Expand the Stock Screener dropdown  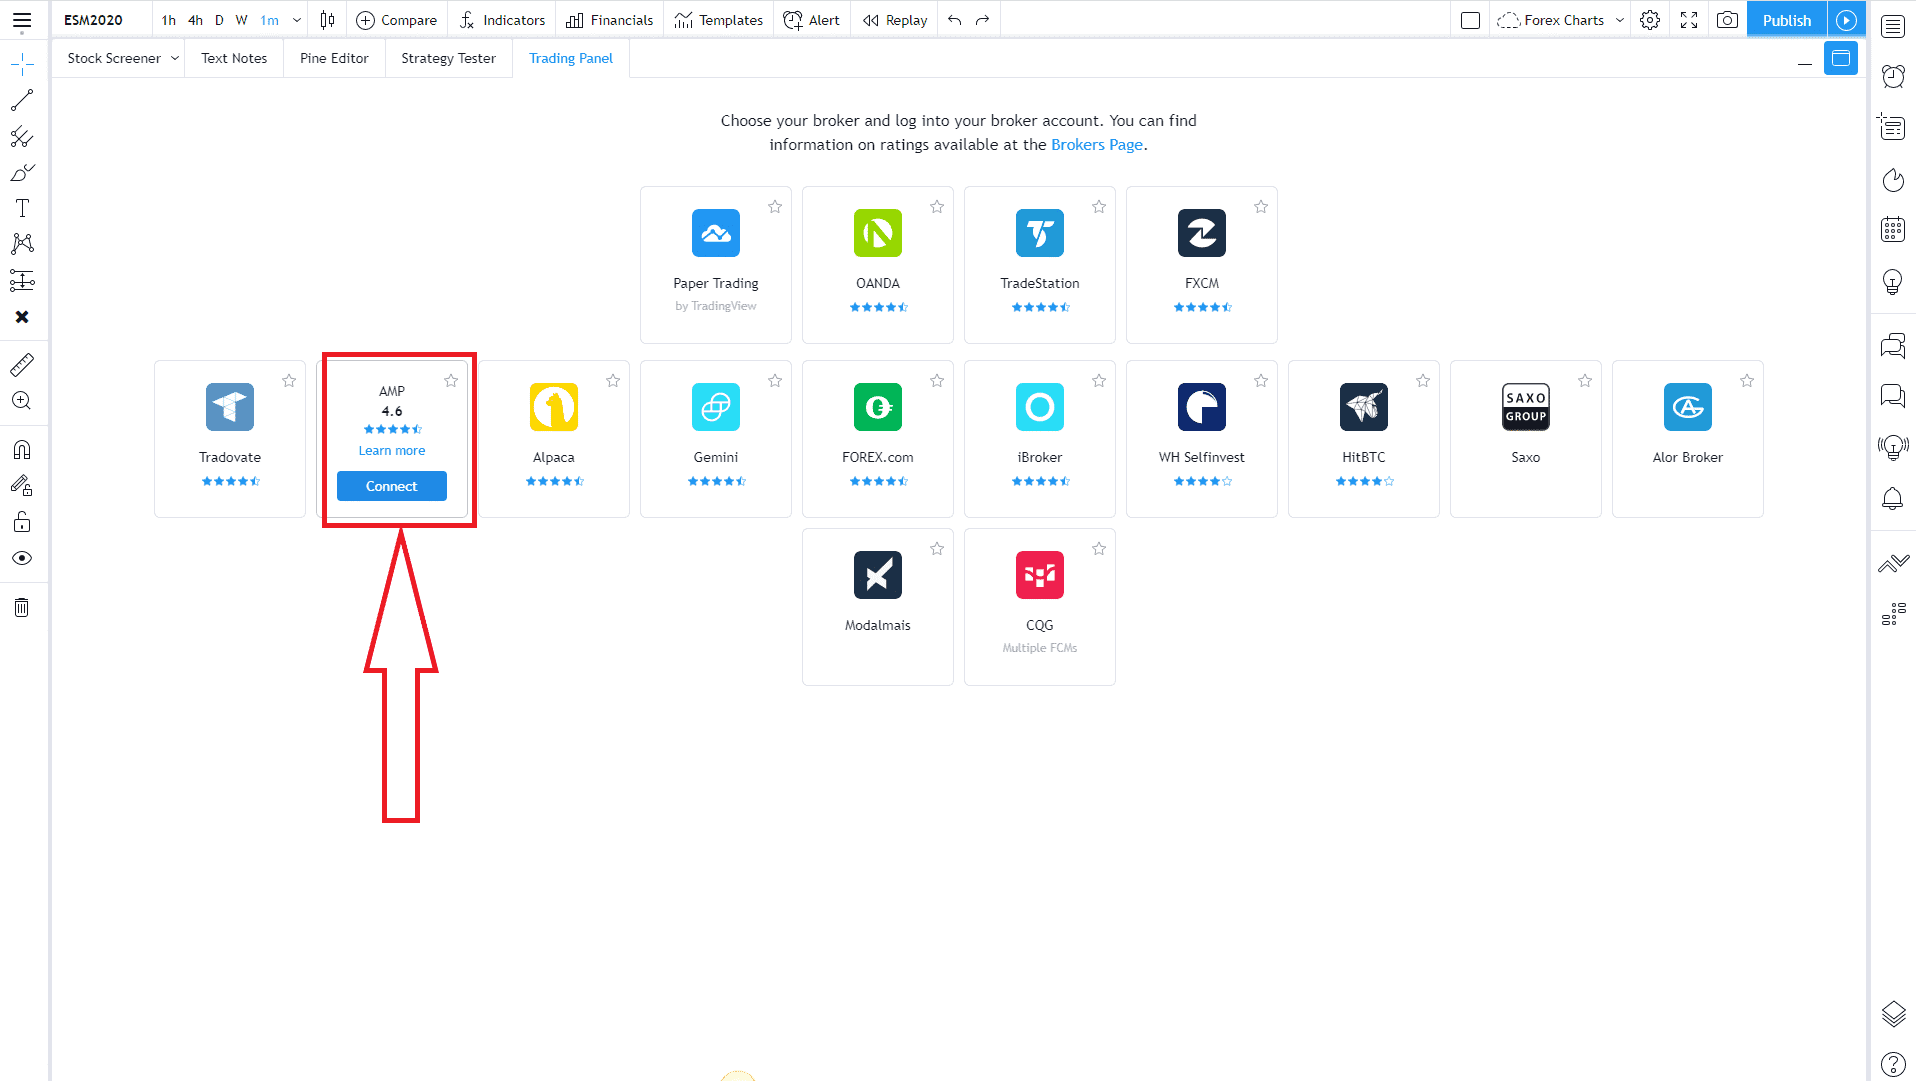tap(176, 58)
